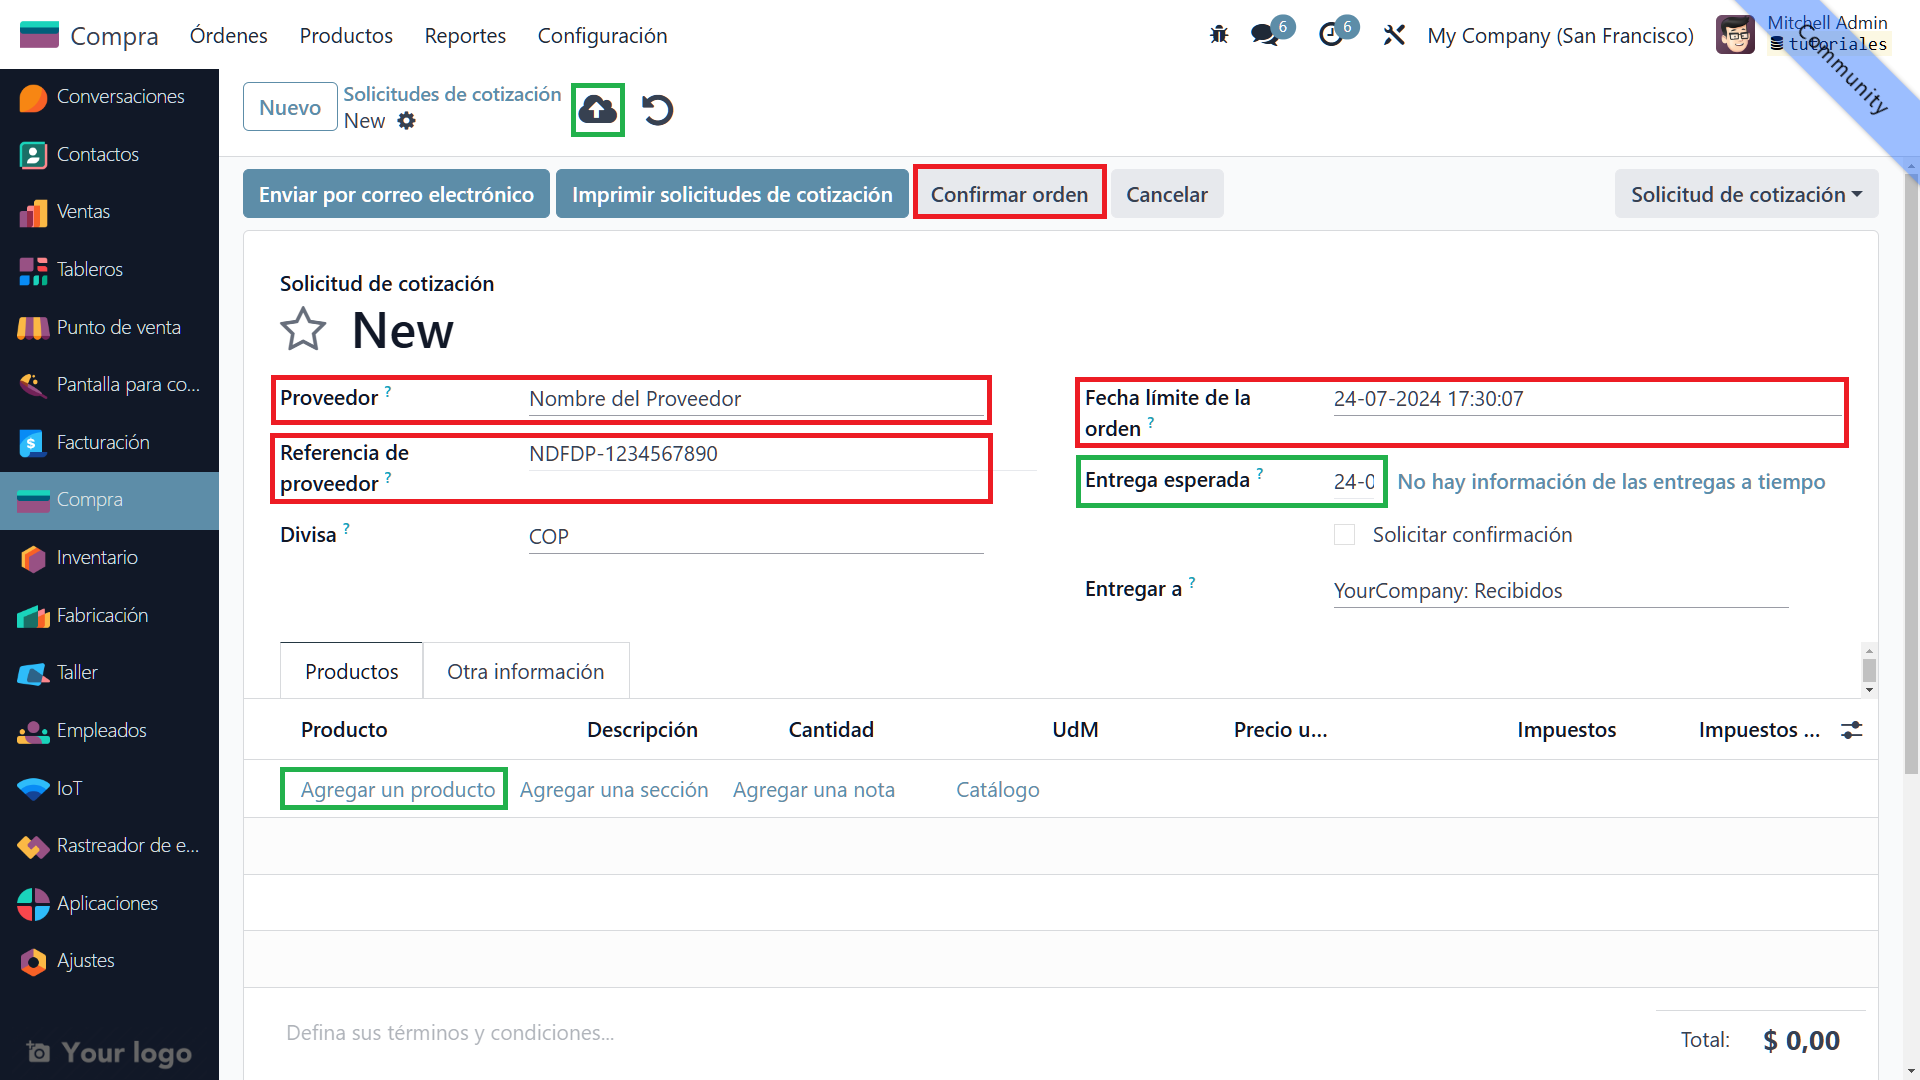Expand the Solicitud de cotización status dropdown
This screenshot has height=1080, width=1920.
click(1746, 194)
